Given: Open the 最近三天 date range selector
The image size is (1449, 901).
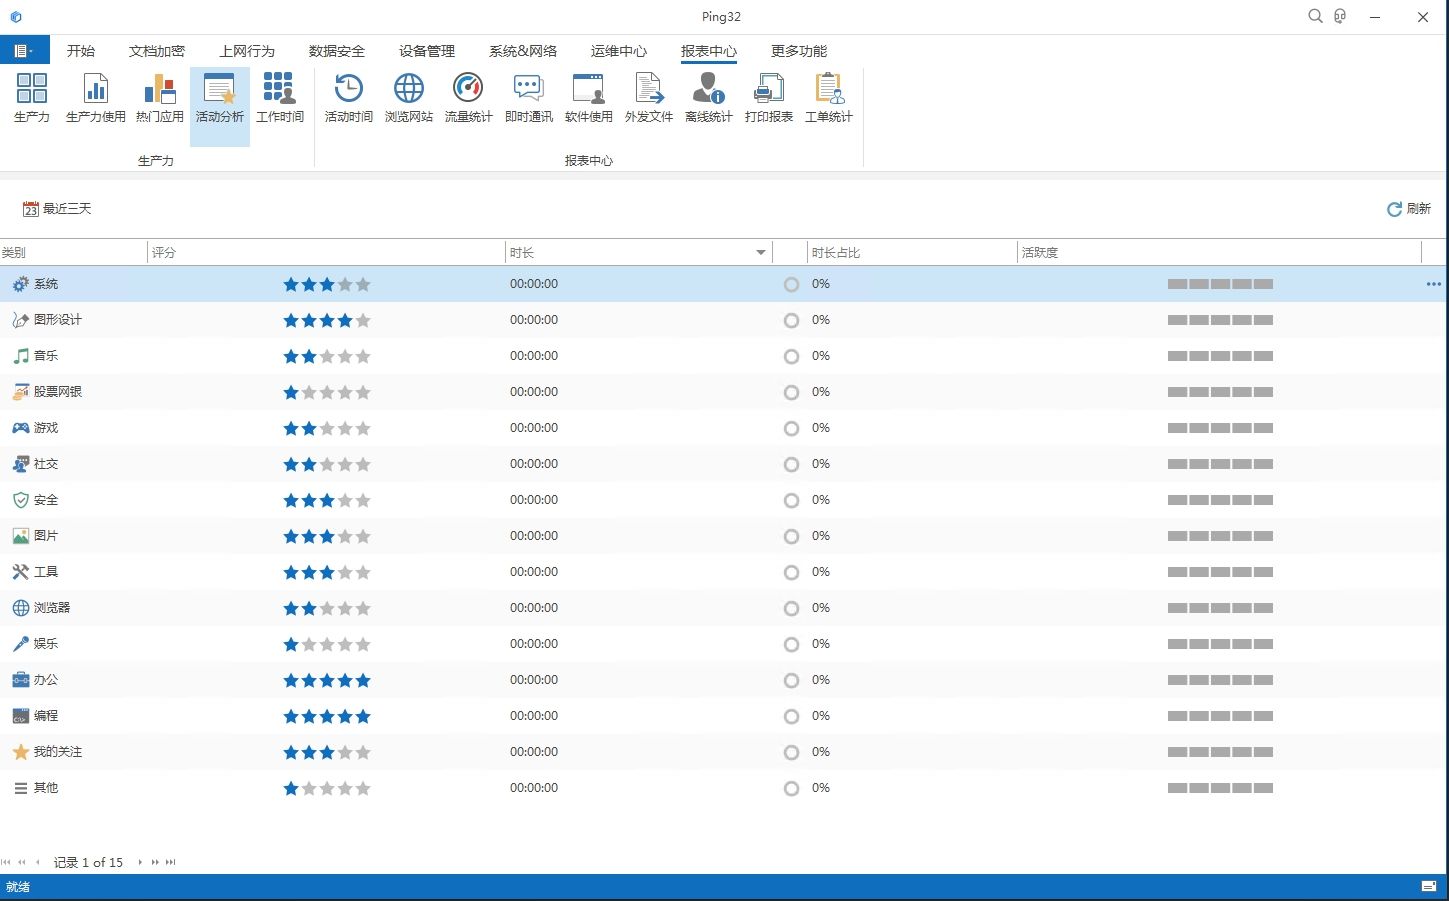Looking at the screenshot, I should pyautogui.click(x=57, y=209).
